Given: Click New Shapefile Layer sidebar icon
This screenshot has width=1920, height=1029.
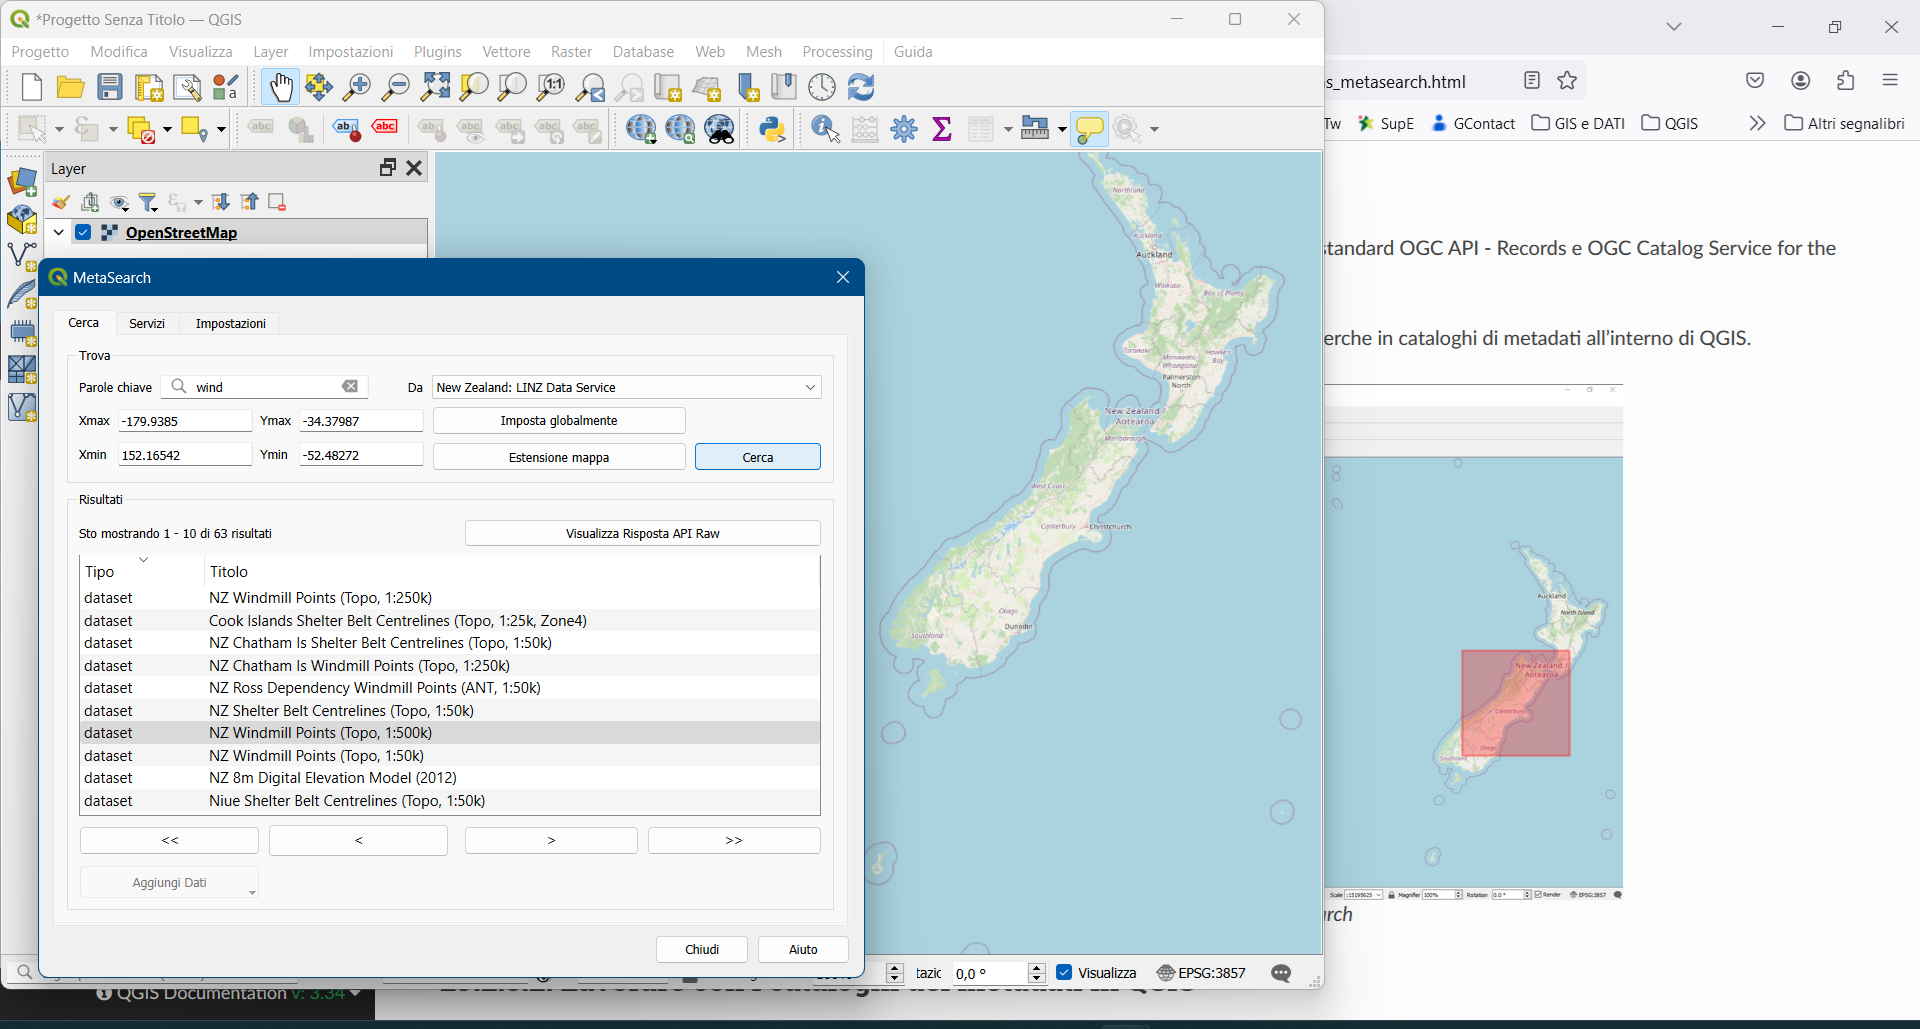Looking at the screenshot, I should 22,256.
